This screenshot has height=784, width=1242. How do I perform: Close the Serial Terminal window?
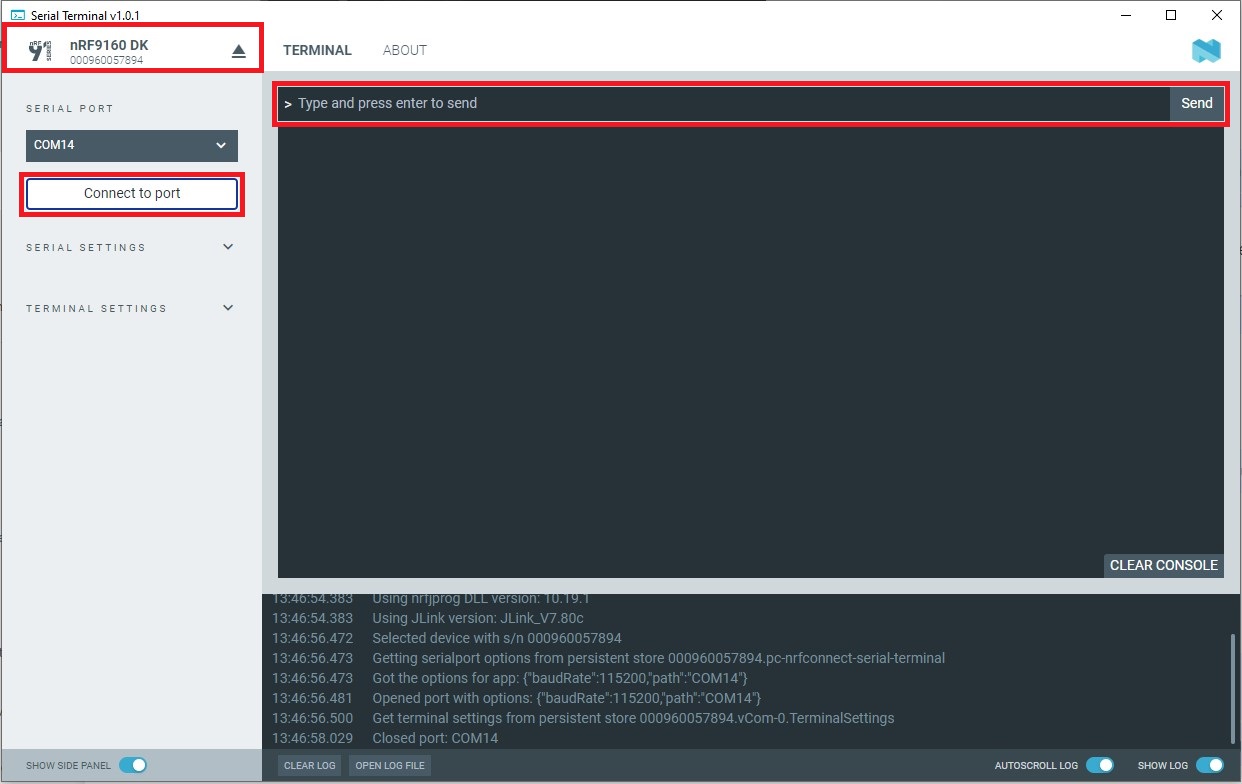pos(1216,15)
